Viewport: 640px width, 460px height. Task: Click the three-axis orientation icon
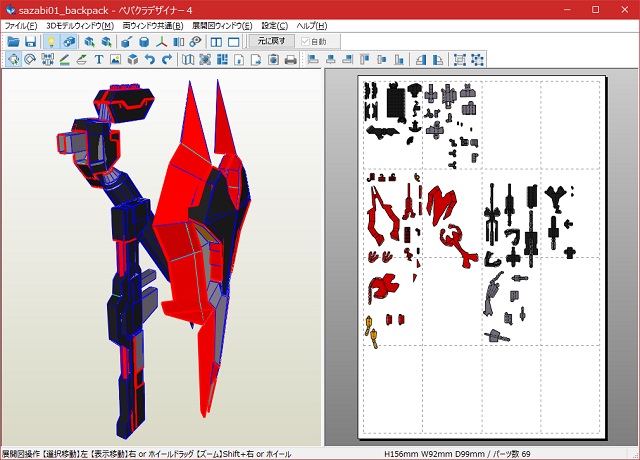tap(161, 42)
